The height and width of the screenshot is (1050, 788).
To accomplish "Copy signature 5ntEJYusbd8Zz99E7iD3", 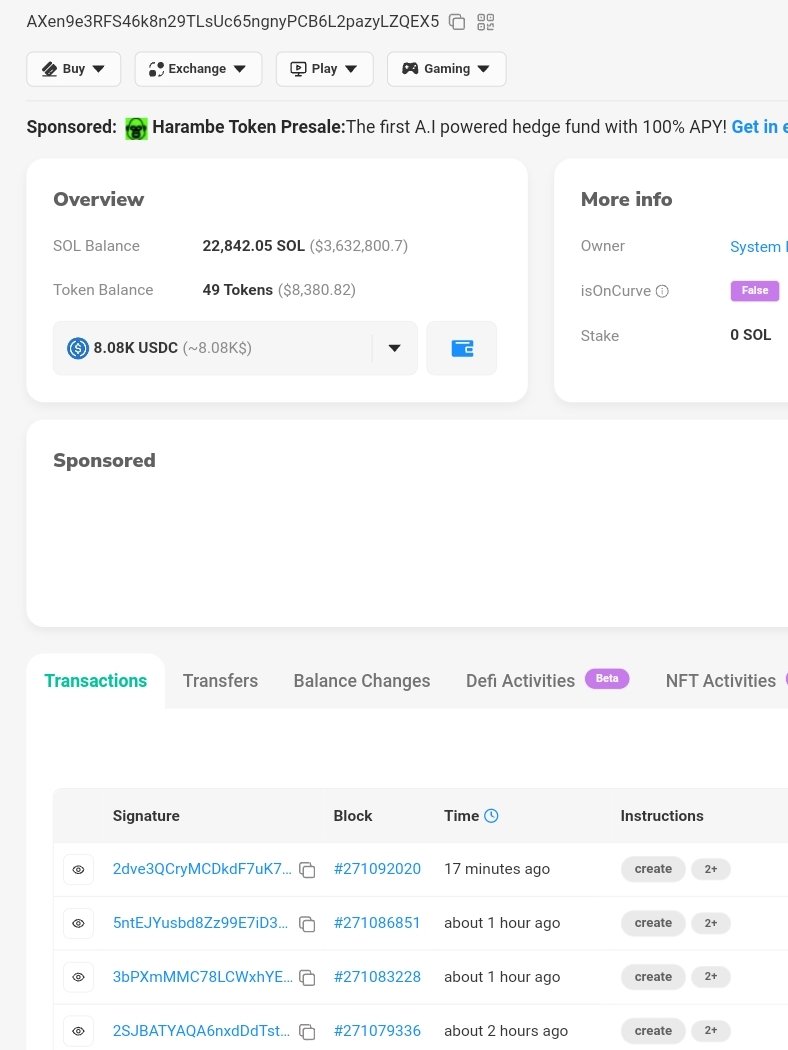I will 307,924.
